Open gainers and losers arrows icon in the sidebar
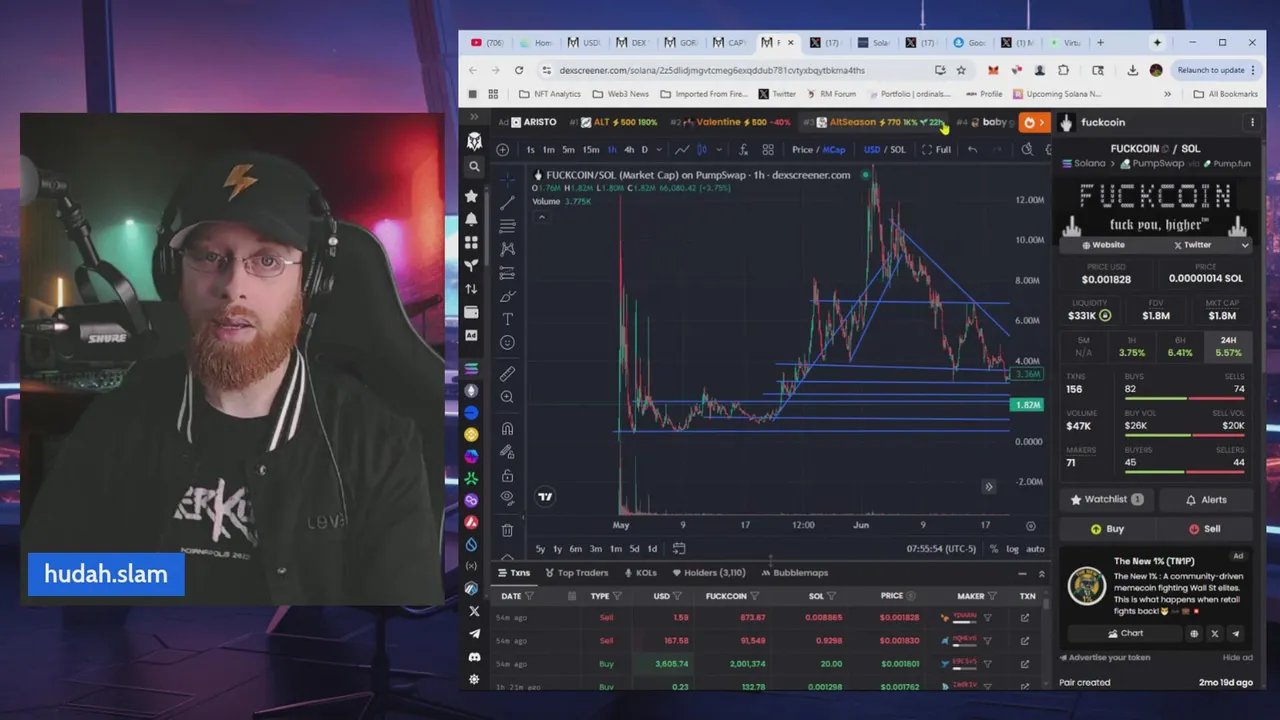 pos(472,289)
